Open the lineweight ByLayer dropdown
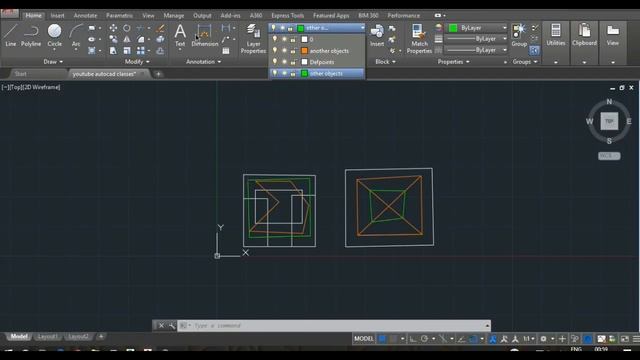The height and width of the screenshot is (360, 640). click(476, 39)
